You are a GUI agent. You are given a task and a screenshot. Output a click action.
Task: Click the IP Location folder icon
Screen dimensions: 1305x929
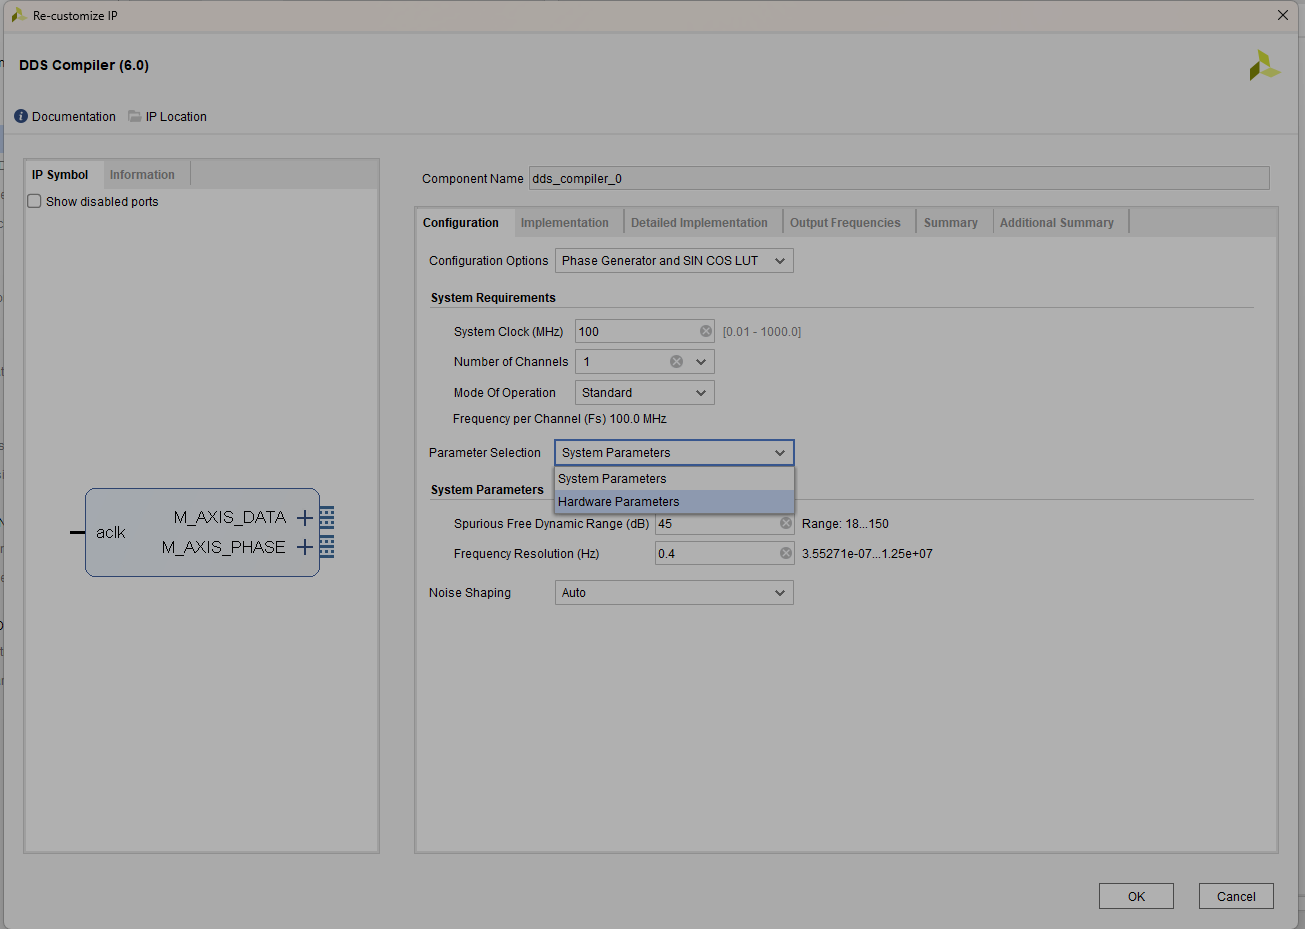(135, 117)
